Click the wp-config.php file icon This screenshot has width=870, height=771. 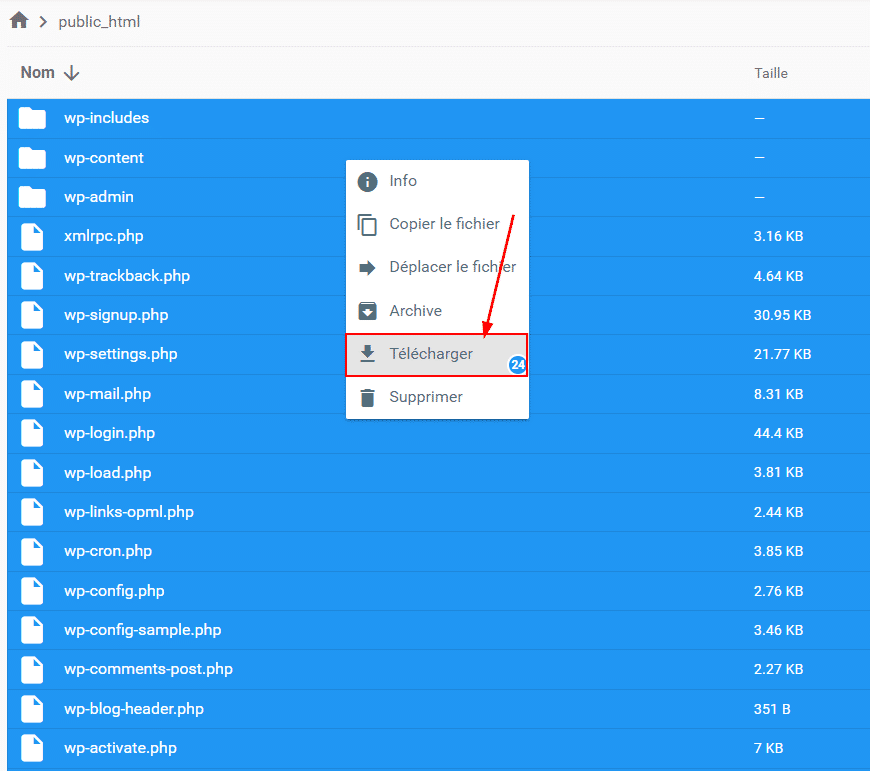point(33,591)
